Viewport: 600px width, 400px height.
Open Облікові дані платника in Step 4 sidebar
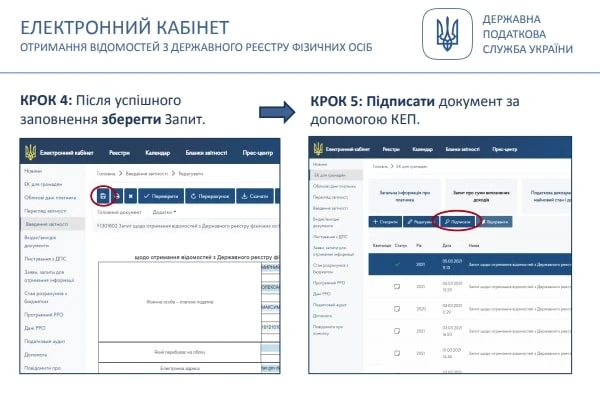point(50,198)
